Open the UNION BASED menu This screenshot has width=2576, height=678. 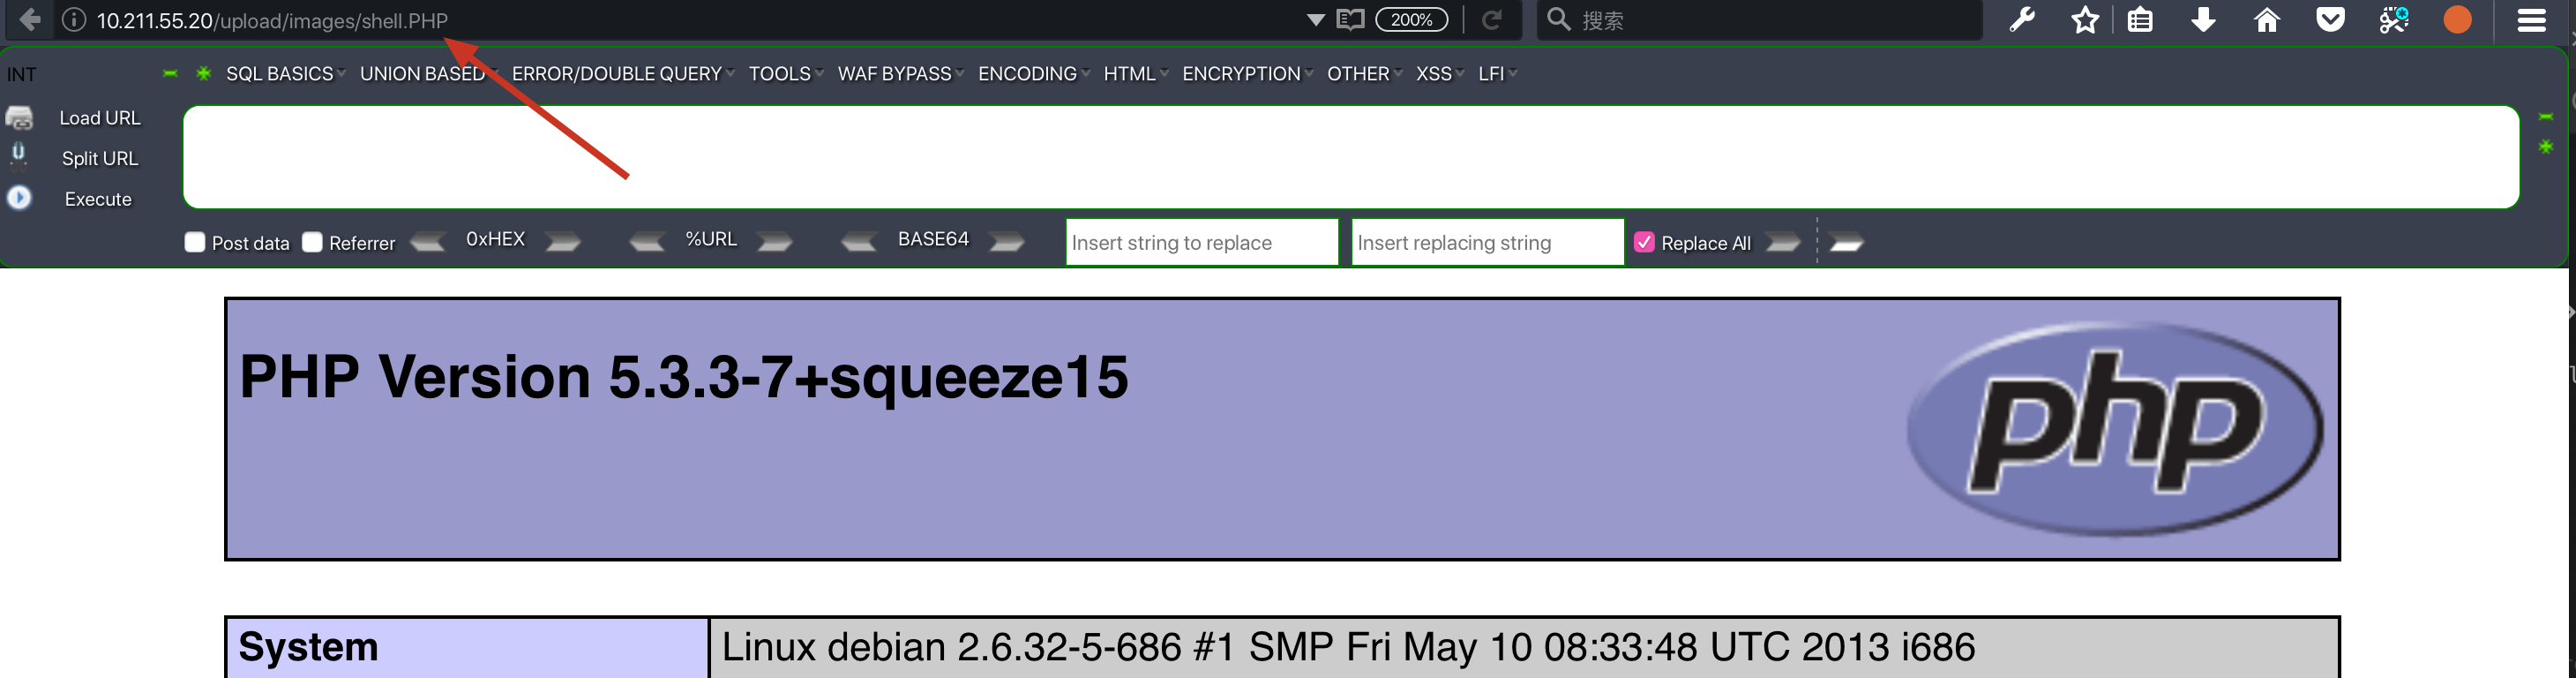tap(428, 74)
